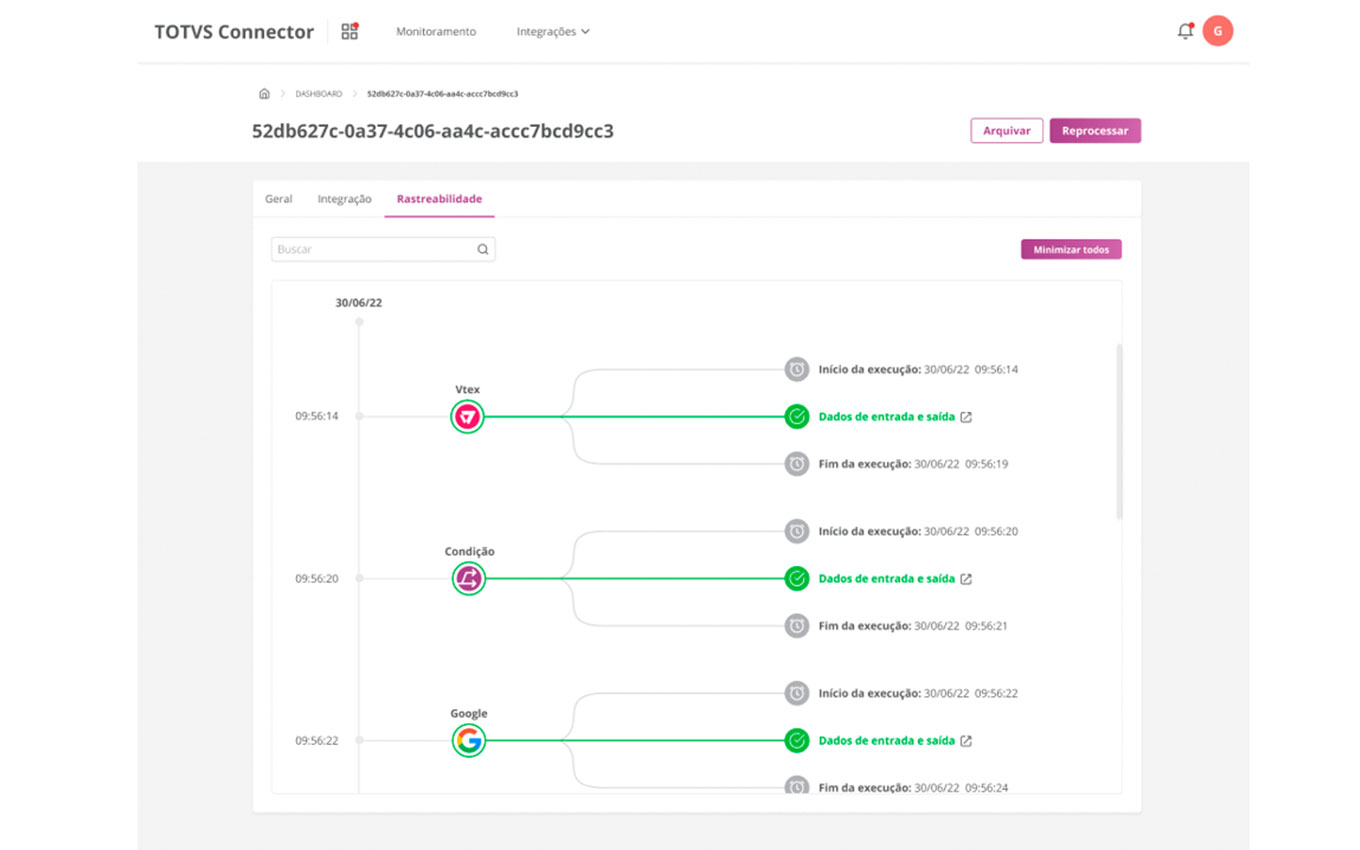Viewport: 1360px width, 850px height.
Task: Open the apps grid icon beside the logo
Action: tap(349, 31)
